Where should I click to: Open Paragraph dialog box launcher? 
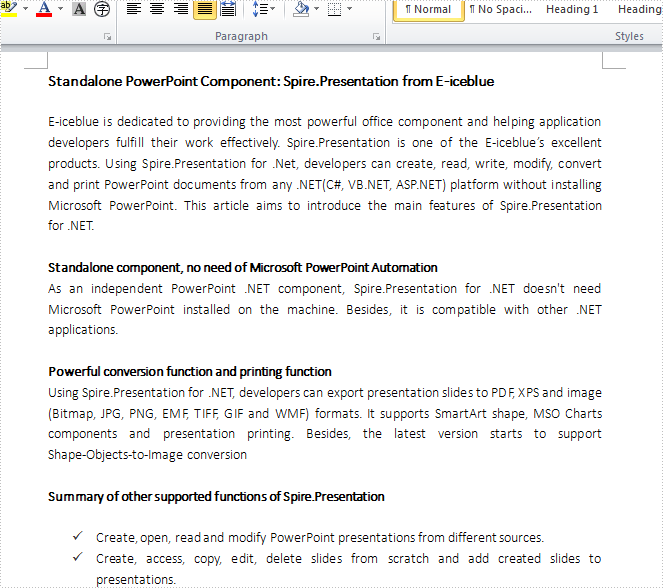click(x=376, y=37)
